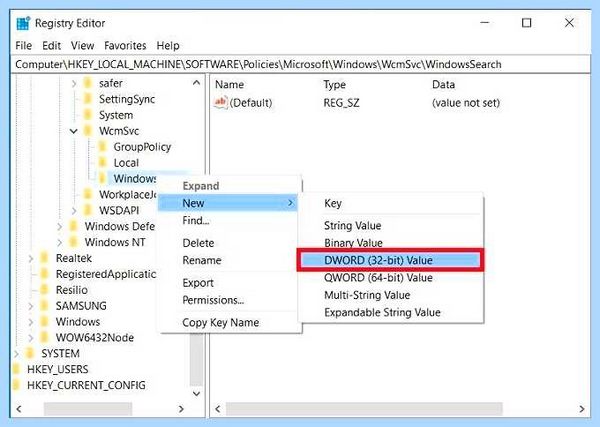Click the Windows Defender folder icon
This screenshot has width=600, height=427.
pyautogui.click(x=73, y=227)
